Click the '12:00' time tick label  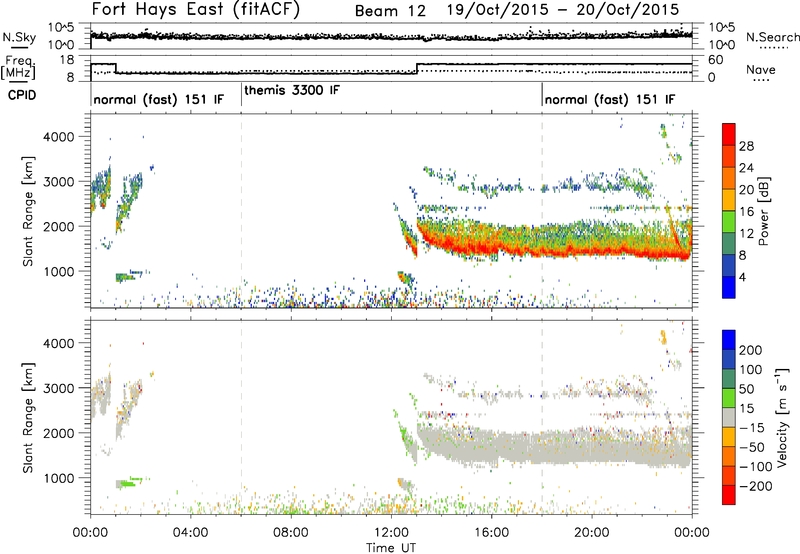(391, 533)
